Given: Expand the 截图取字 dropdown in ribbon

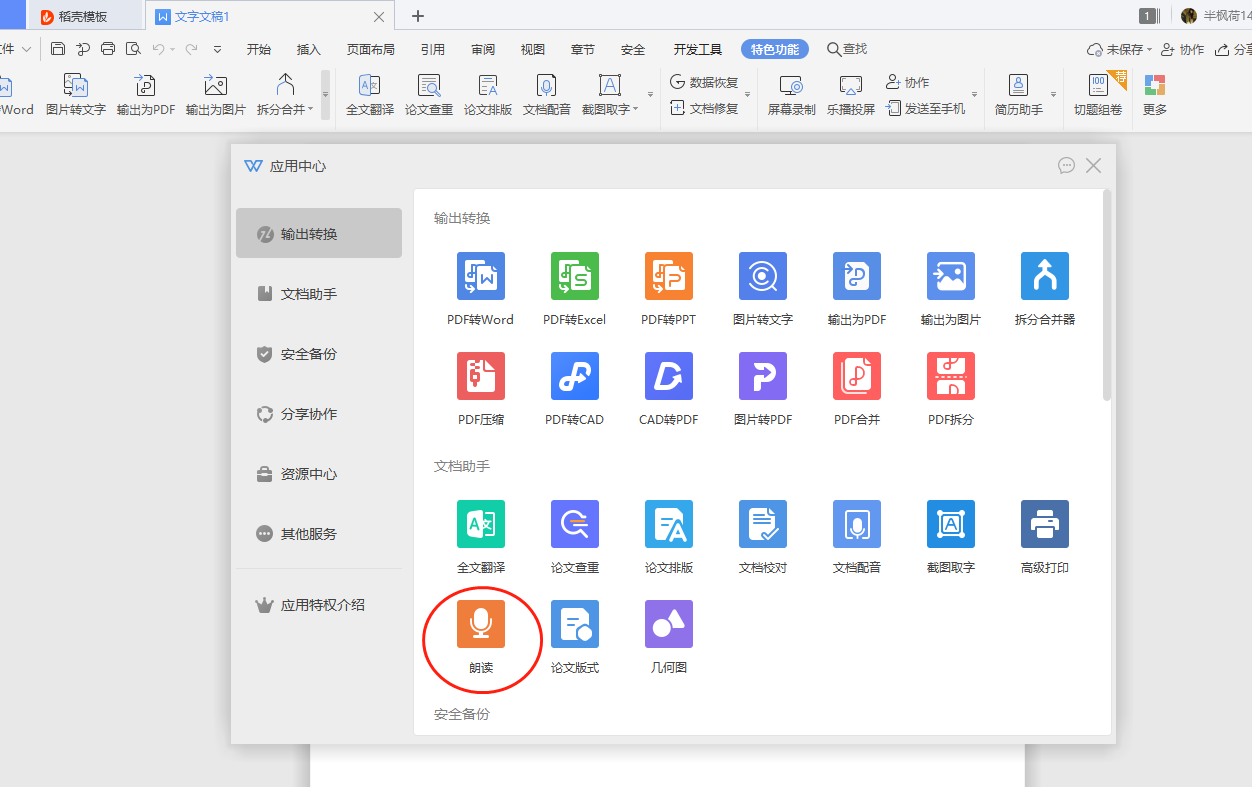Looking at the screenshot, I should click(636, 110).
